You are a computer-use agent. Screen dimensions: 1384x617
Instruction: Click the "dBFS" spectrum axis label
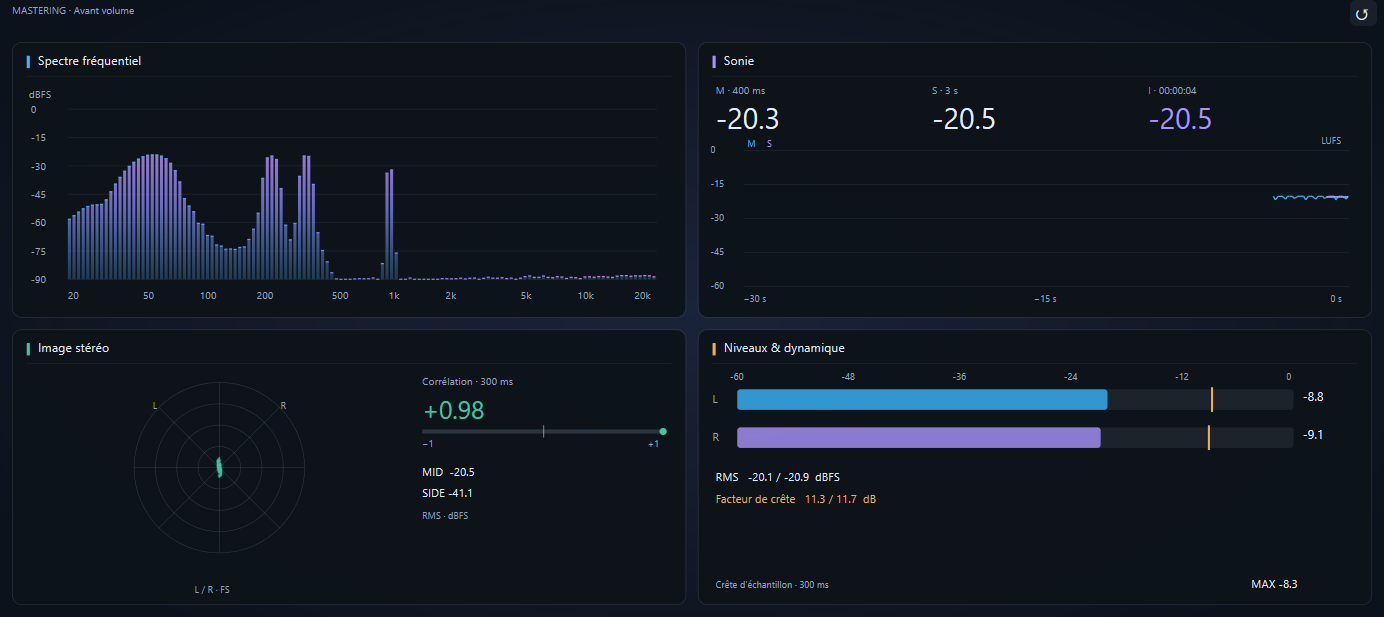40,94
